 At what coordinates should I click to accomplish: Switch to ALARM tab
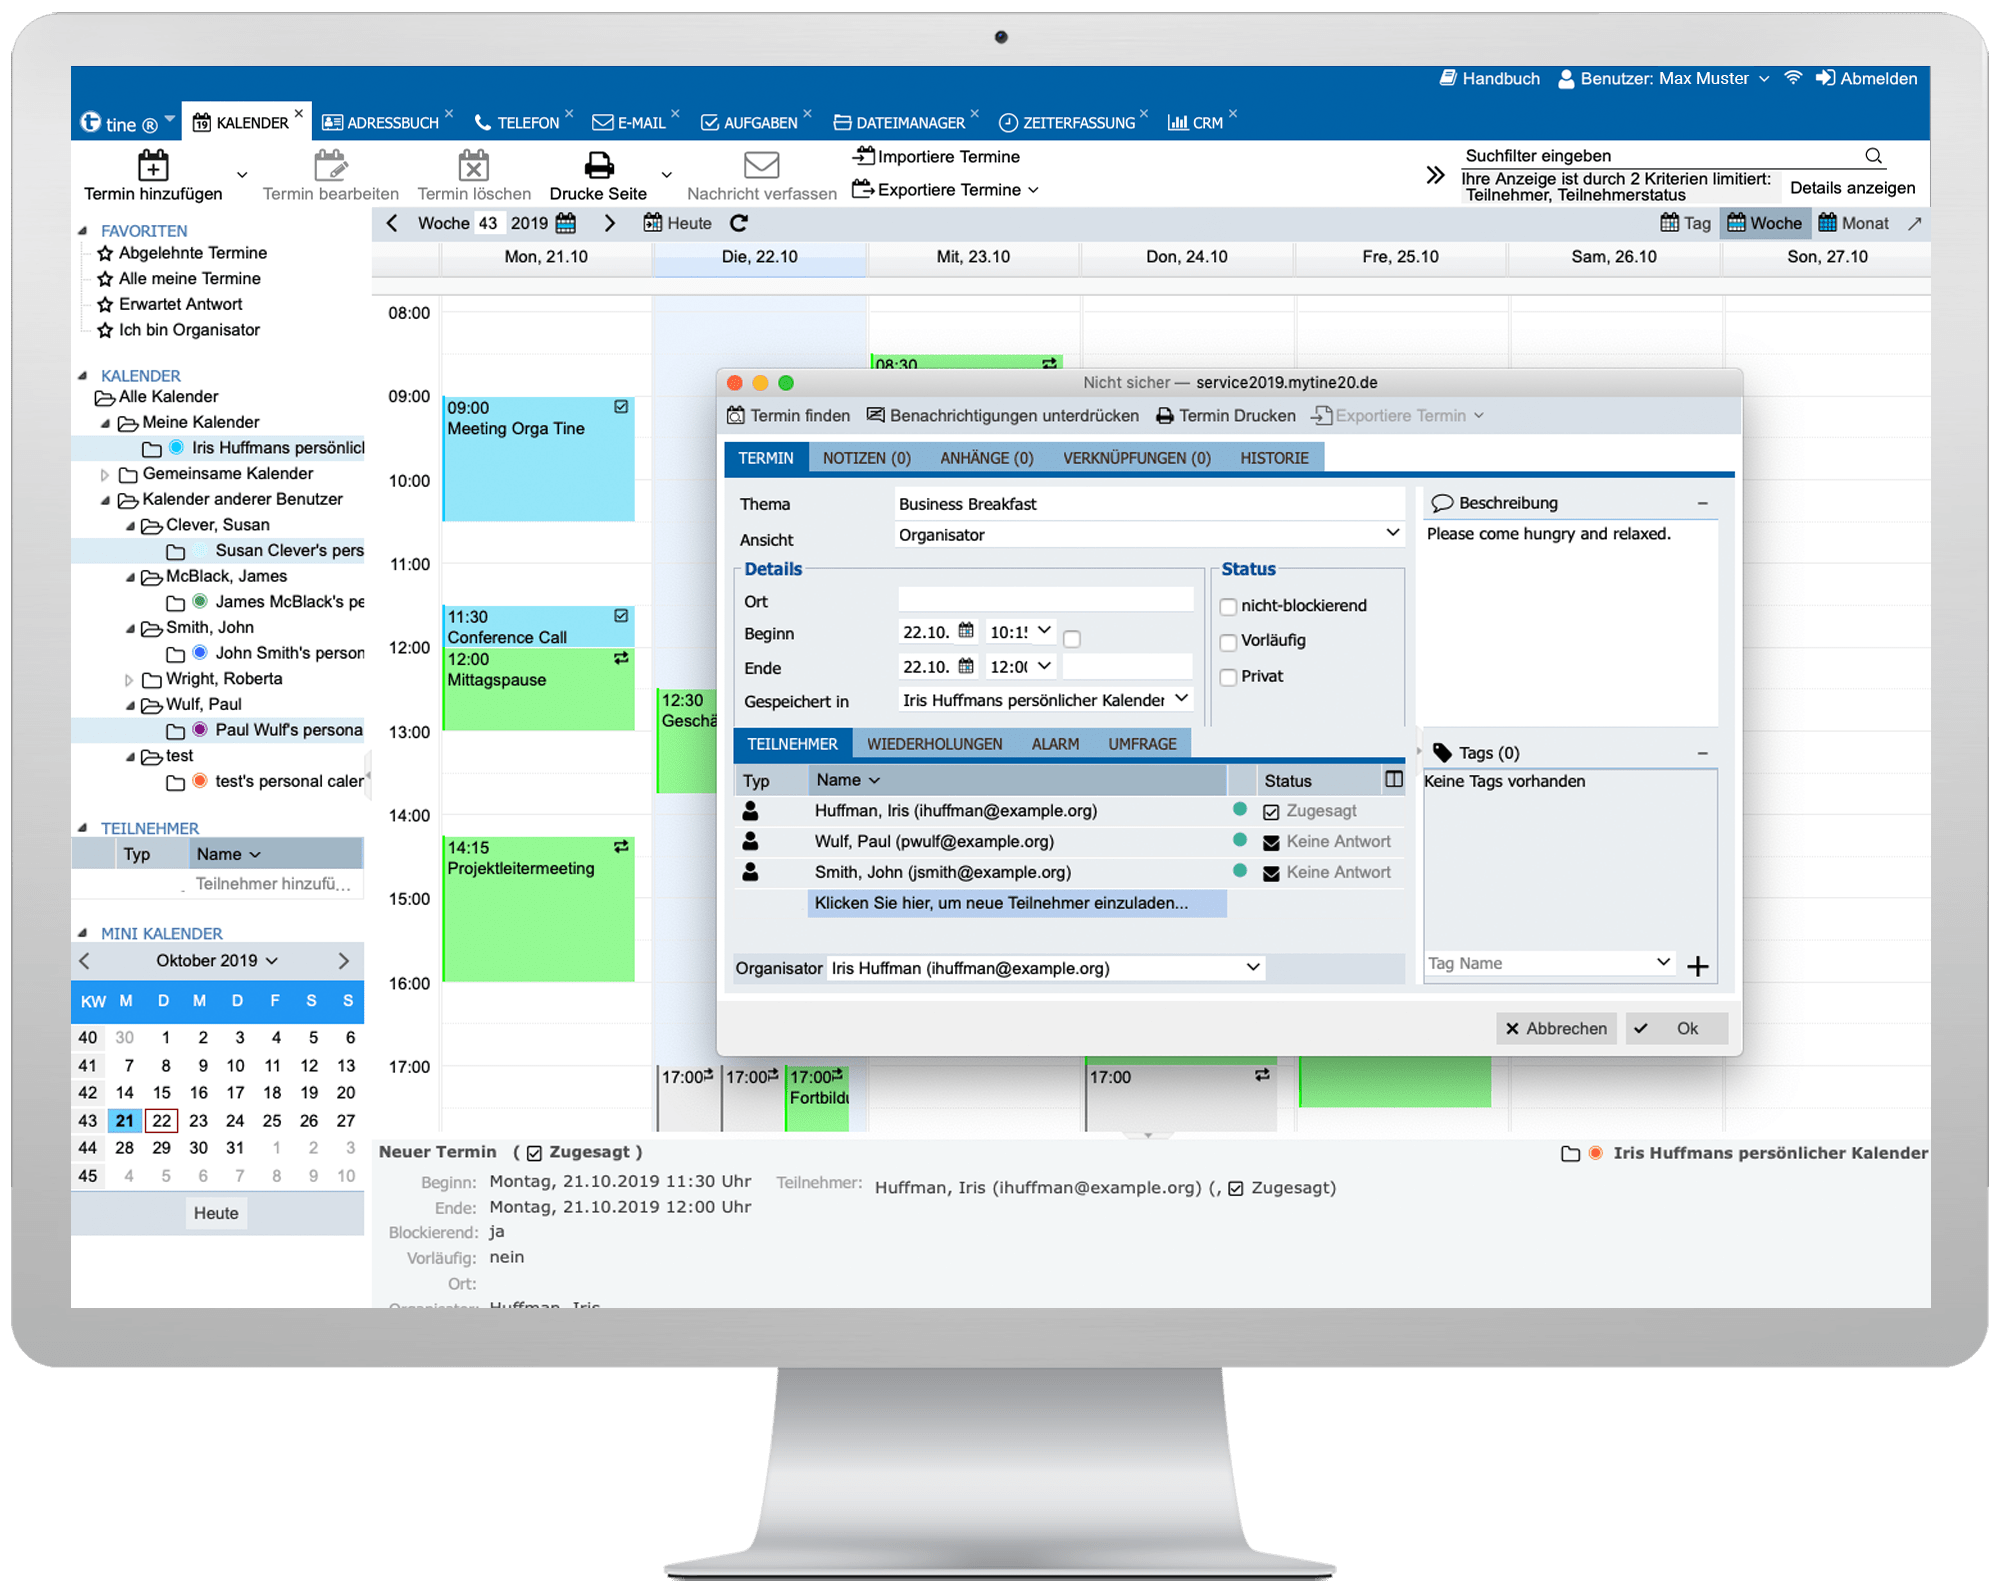[x=1055, y=744]
